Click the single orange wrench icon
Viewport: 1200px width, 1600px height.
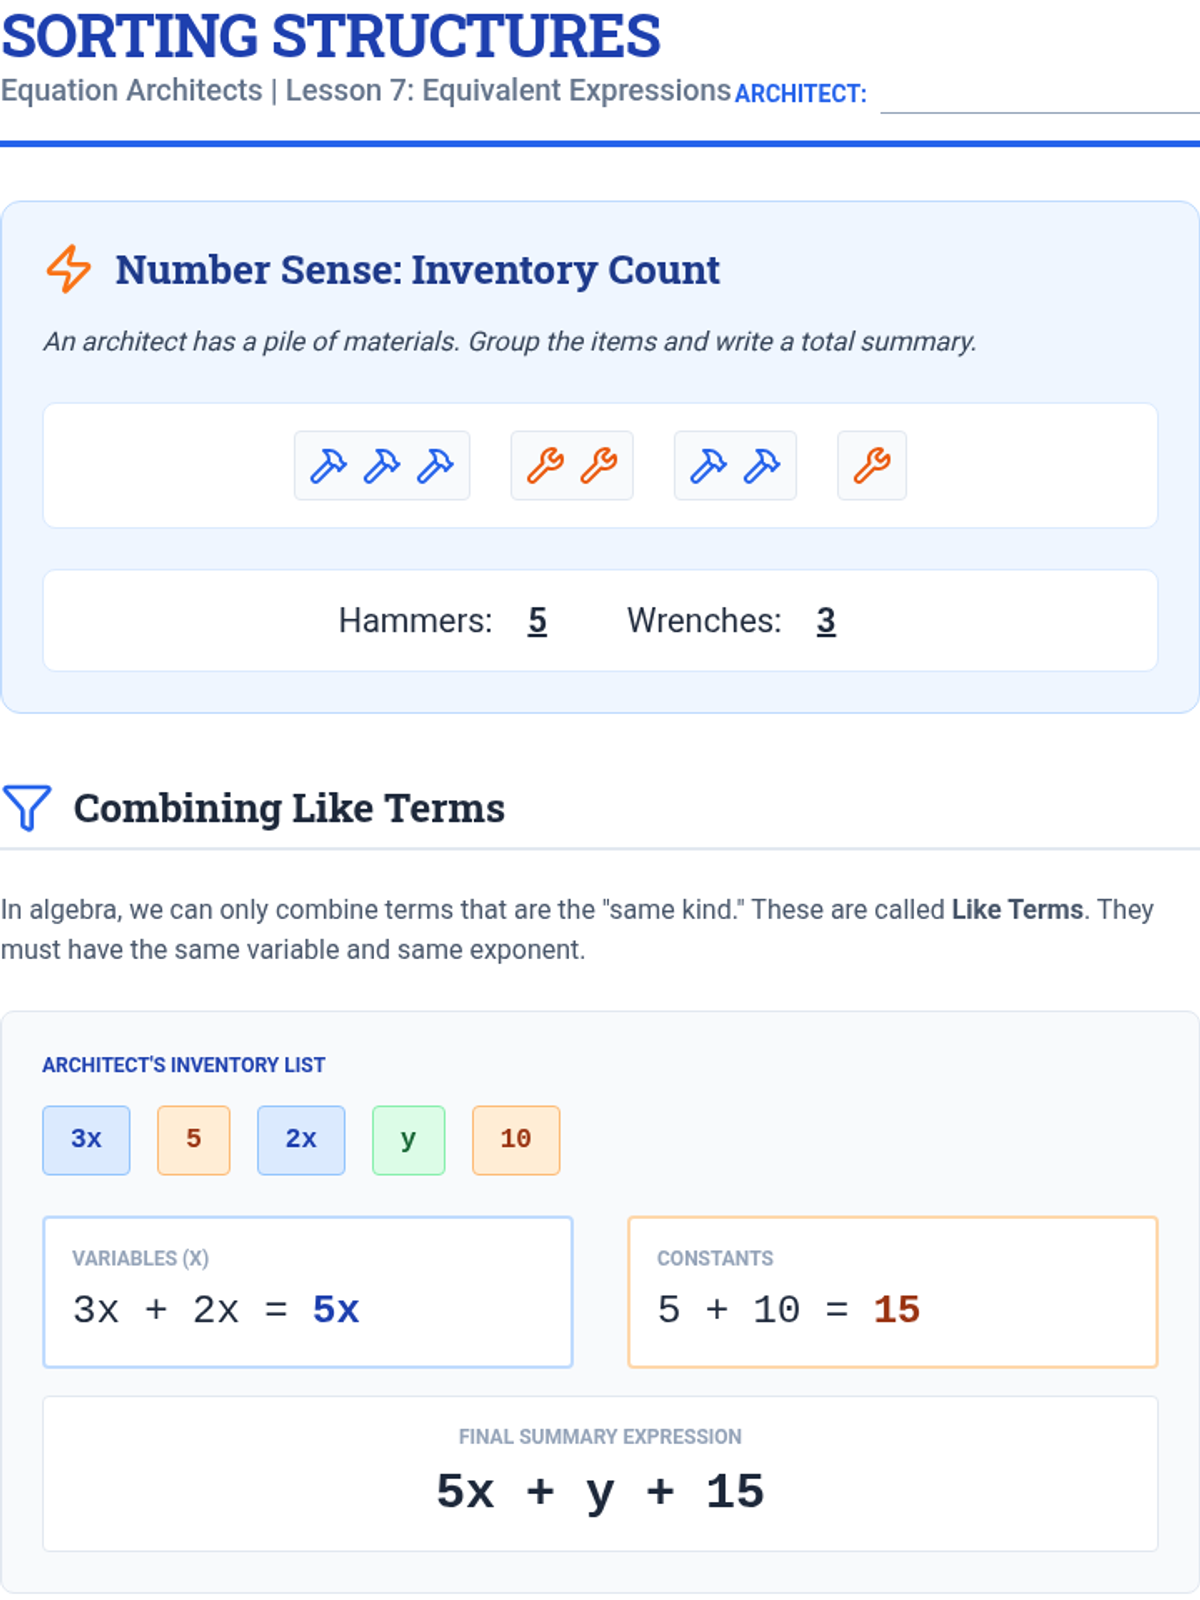tap(872, 465)
